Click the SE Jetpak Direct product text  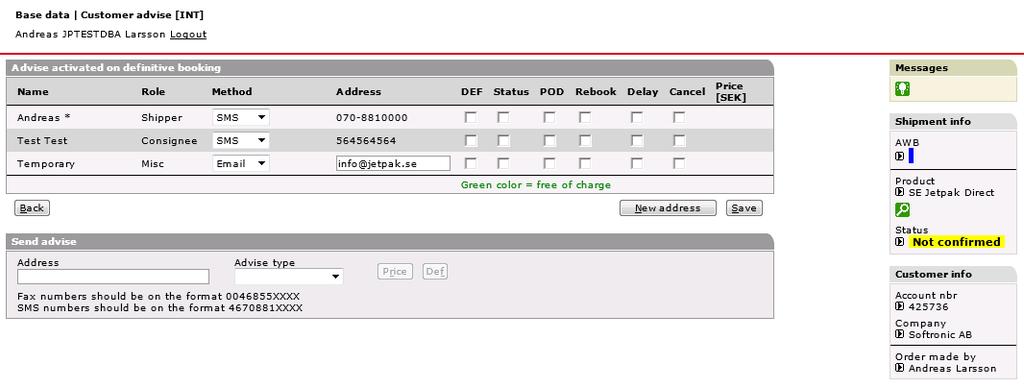(x=951, y=193)
